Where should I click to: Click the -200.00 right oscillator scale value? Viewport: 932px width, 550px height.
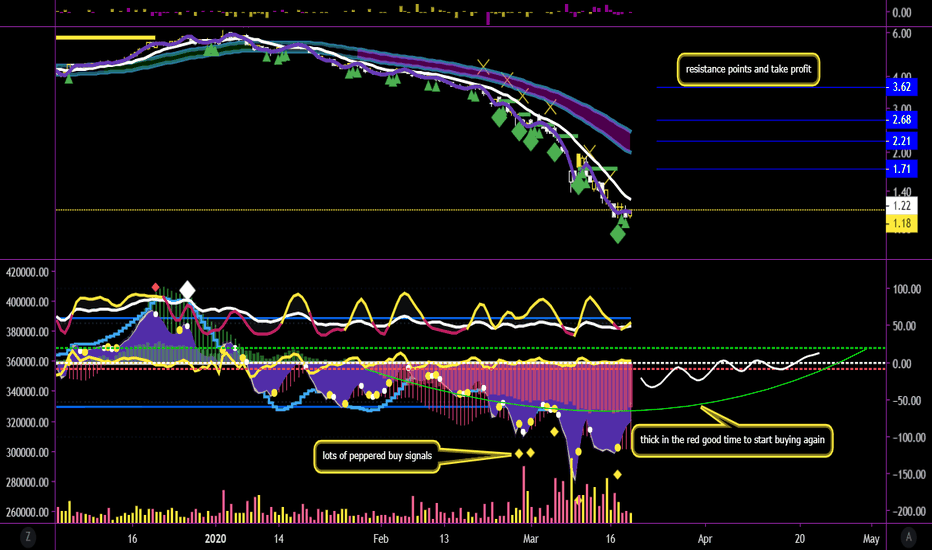tap(909, 511)
